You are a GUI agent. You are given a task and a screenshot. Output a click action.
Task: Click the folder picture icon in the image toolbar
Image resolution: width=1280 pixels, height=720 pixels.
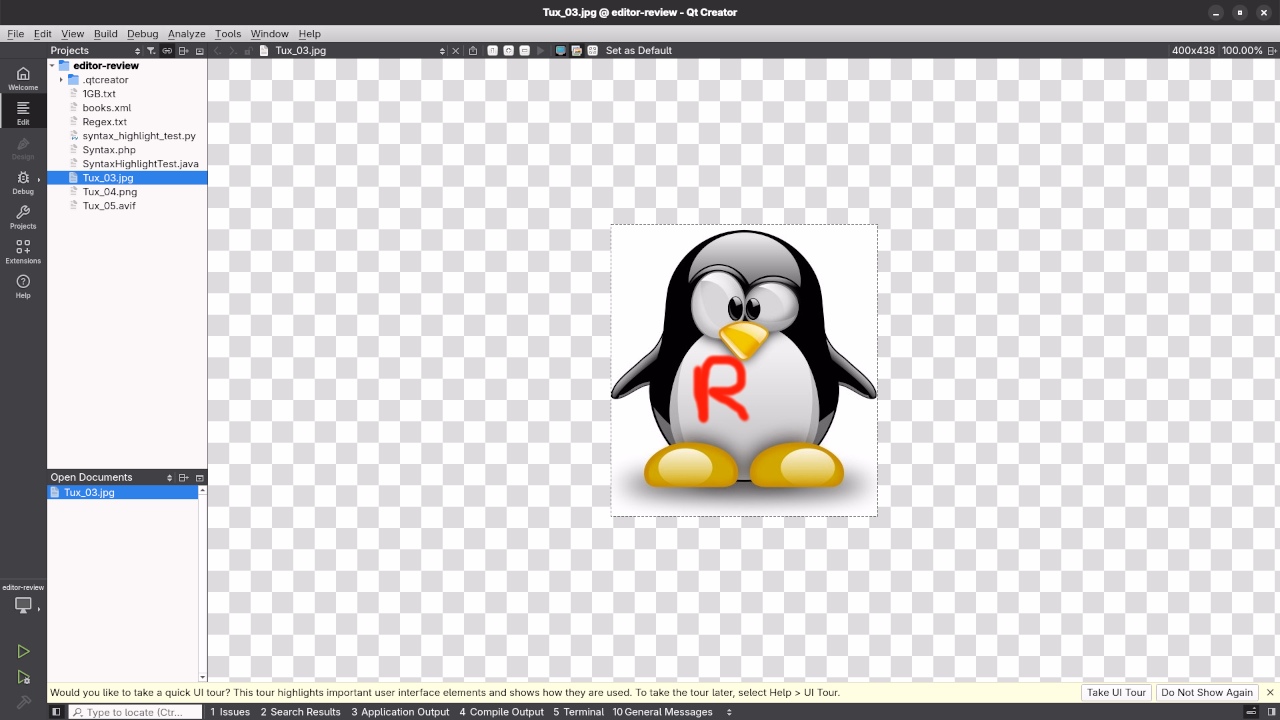coord(576,50)
